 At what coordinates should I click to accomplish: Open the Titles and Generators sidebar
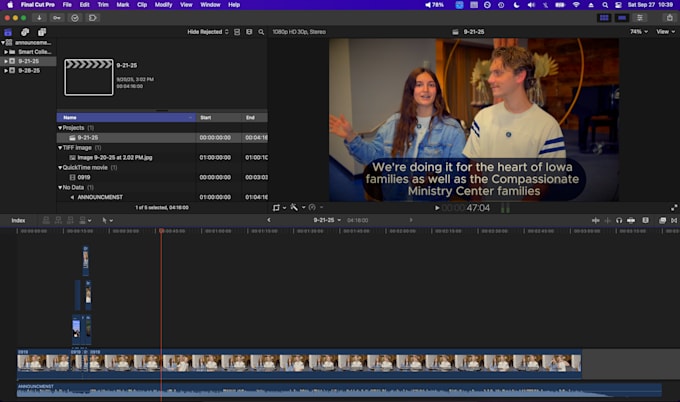click(42, 32)
